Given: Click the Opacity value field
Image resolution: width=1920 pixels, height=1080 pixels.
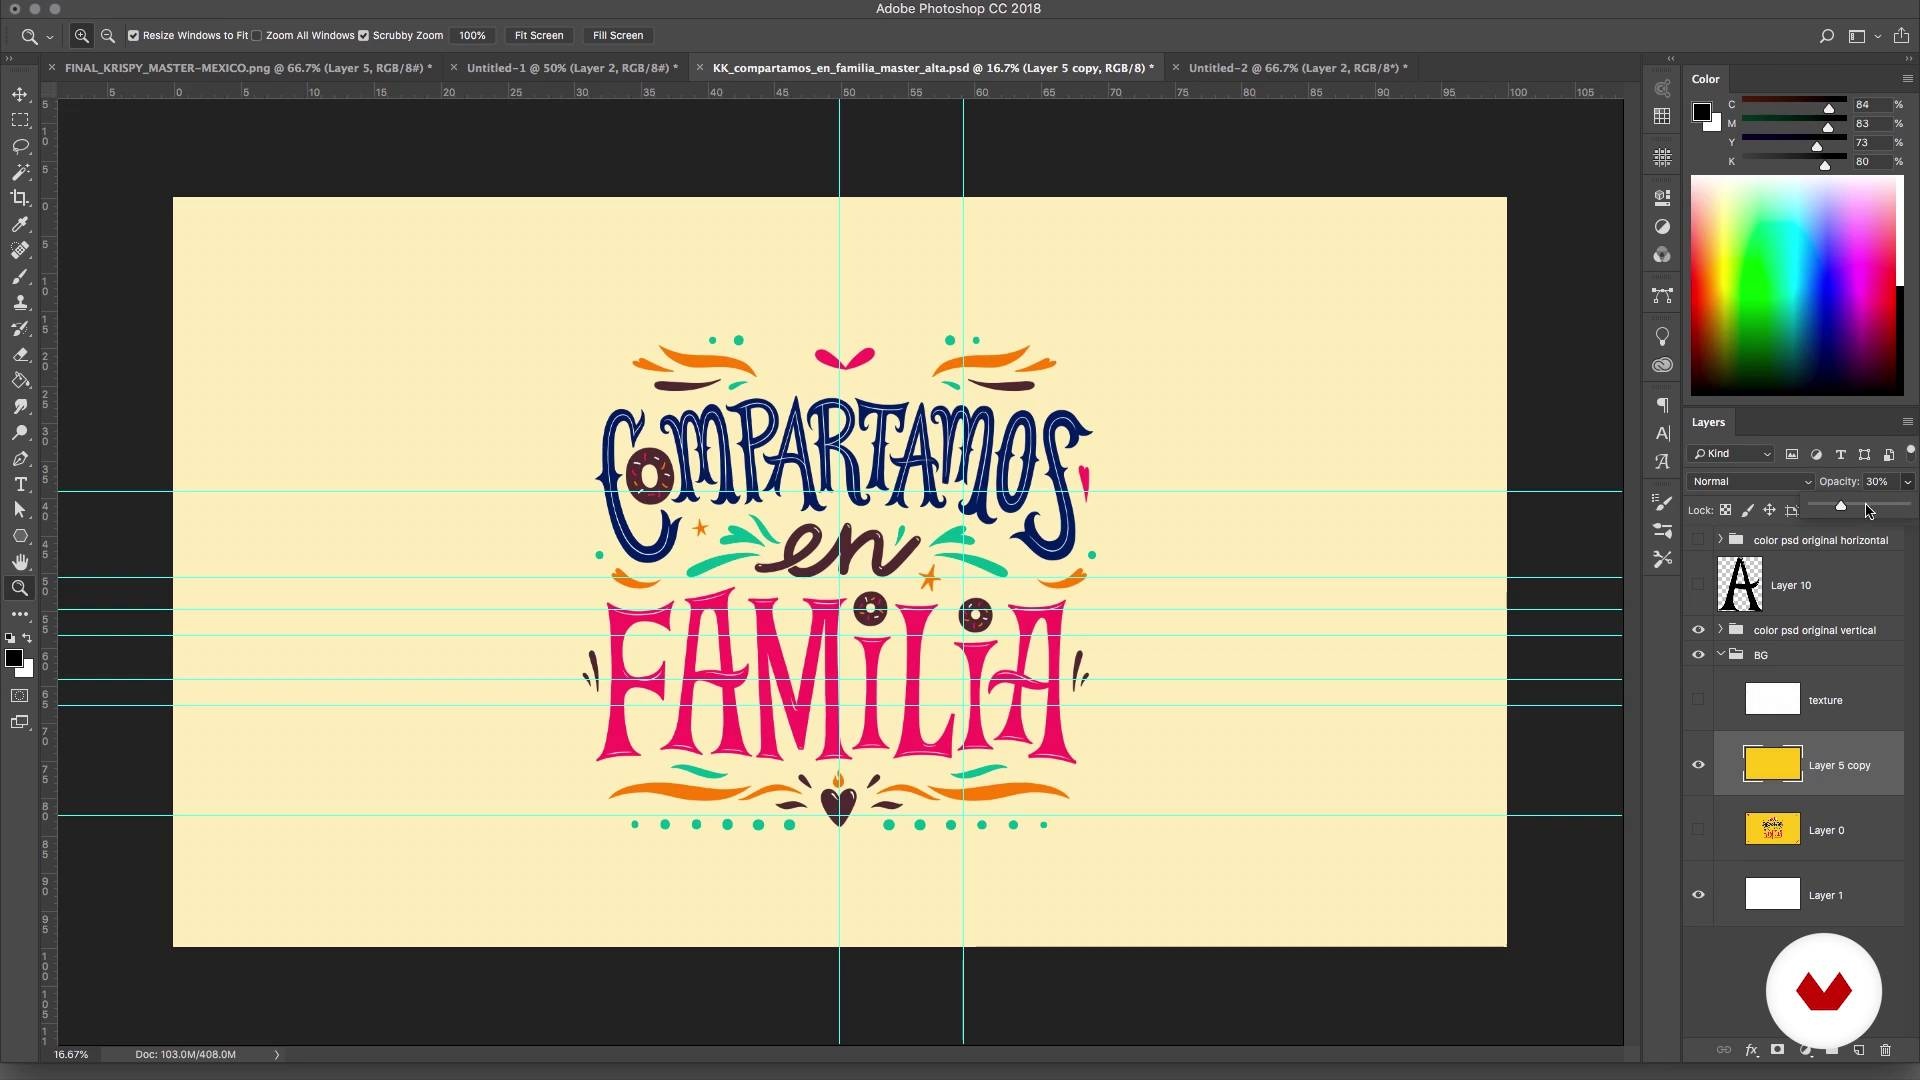Looking at the screenshot, I should pos(1880,482).
